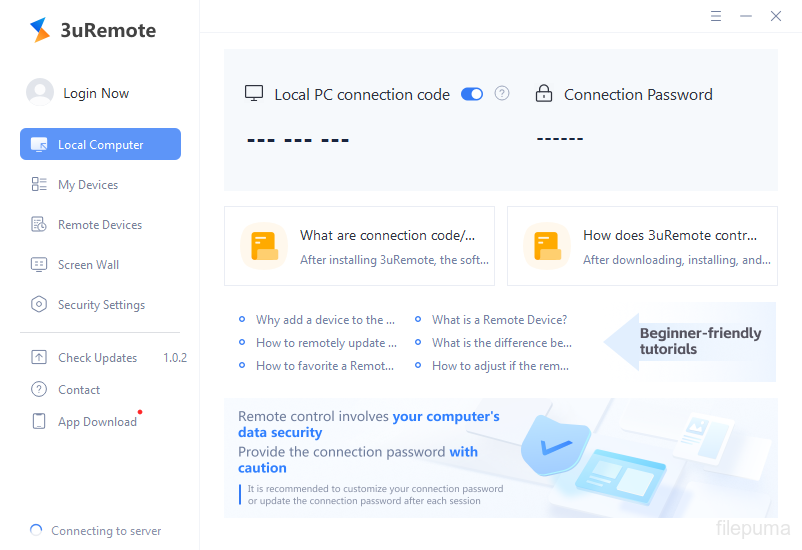Toggle the Local PC connection code switch
Screen dimensions: 802x550
pos(472,94)
